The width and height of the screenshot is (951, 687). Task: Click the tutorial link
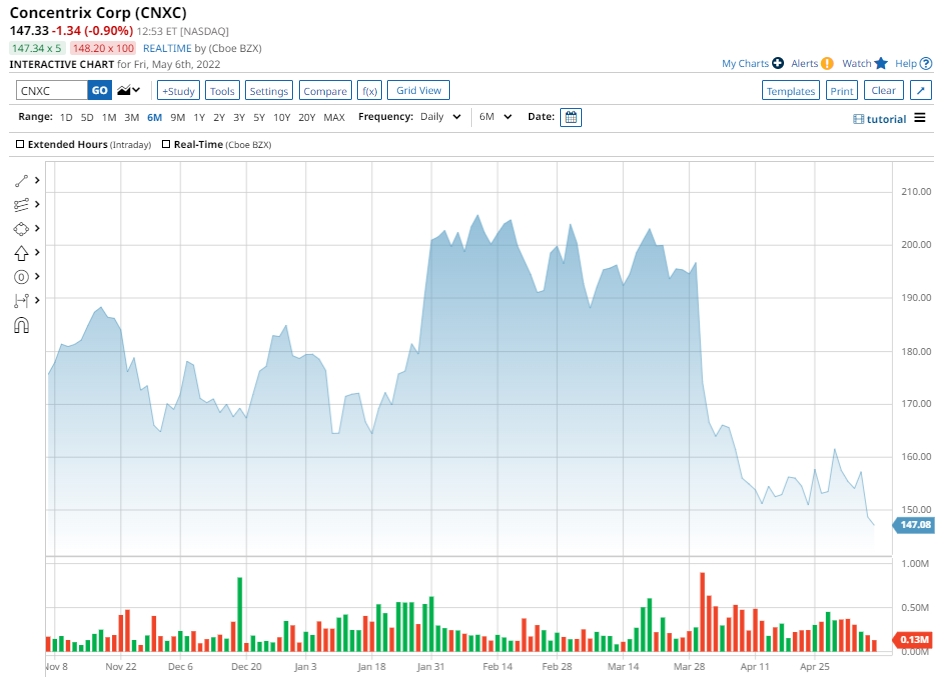point(886,119)
